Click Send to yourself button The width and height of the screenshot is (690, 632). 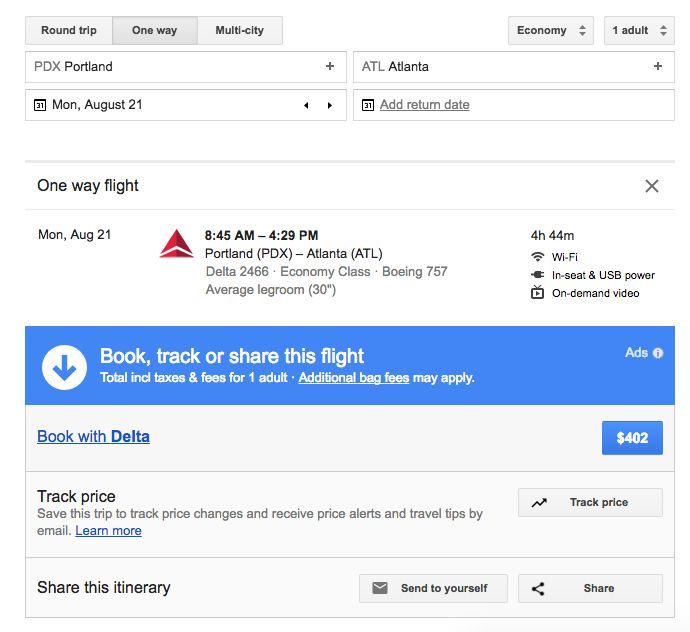click(x=433, y=588)
